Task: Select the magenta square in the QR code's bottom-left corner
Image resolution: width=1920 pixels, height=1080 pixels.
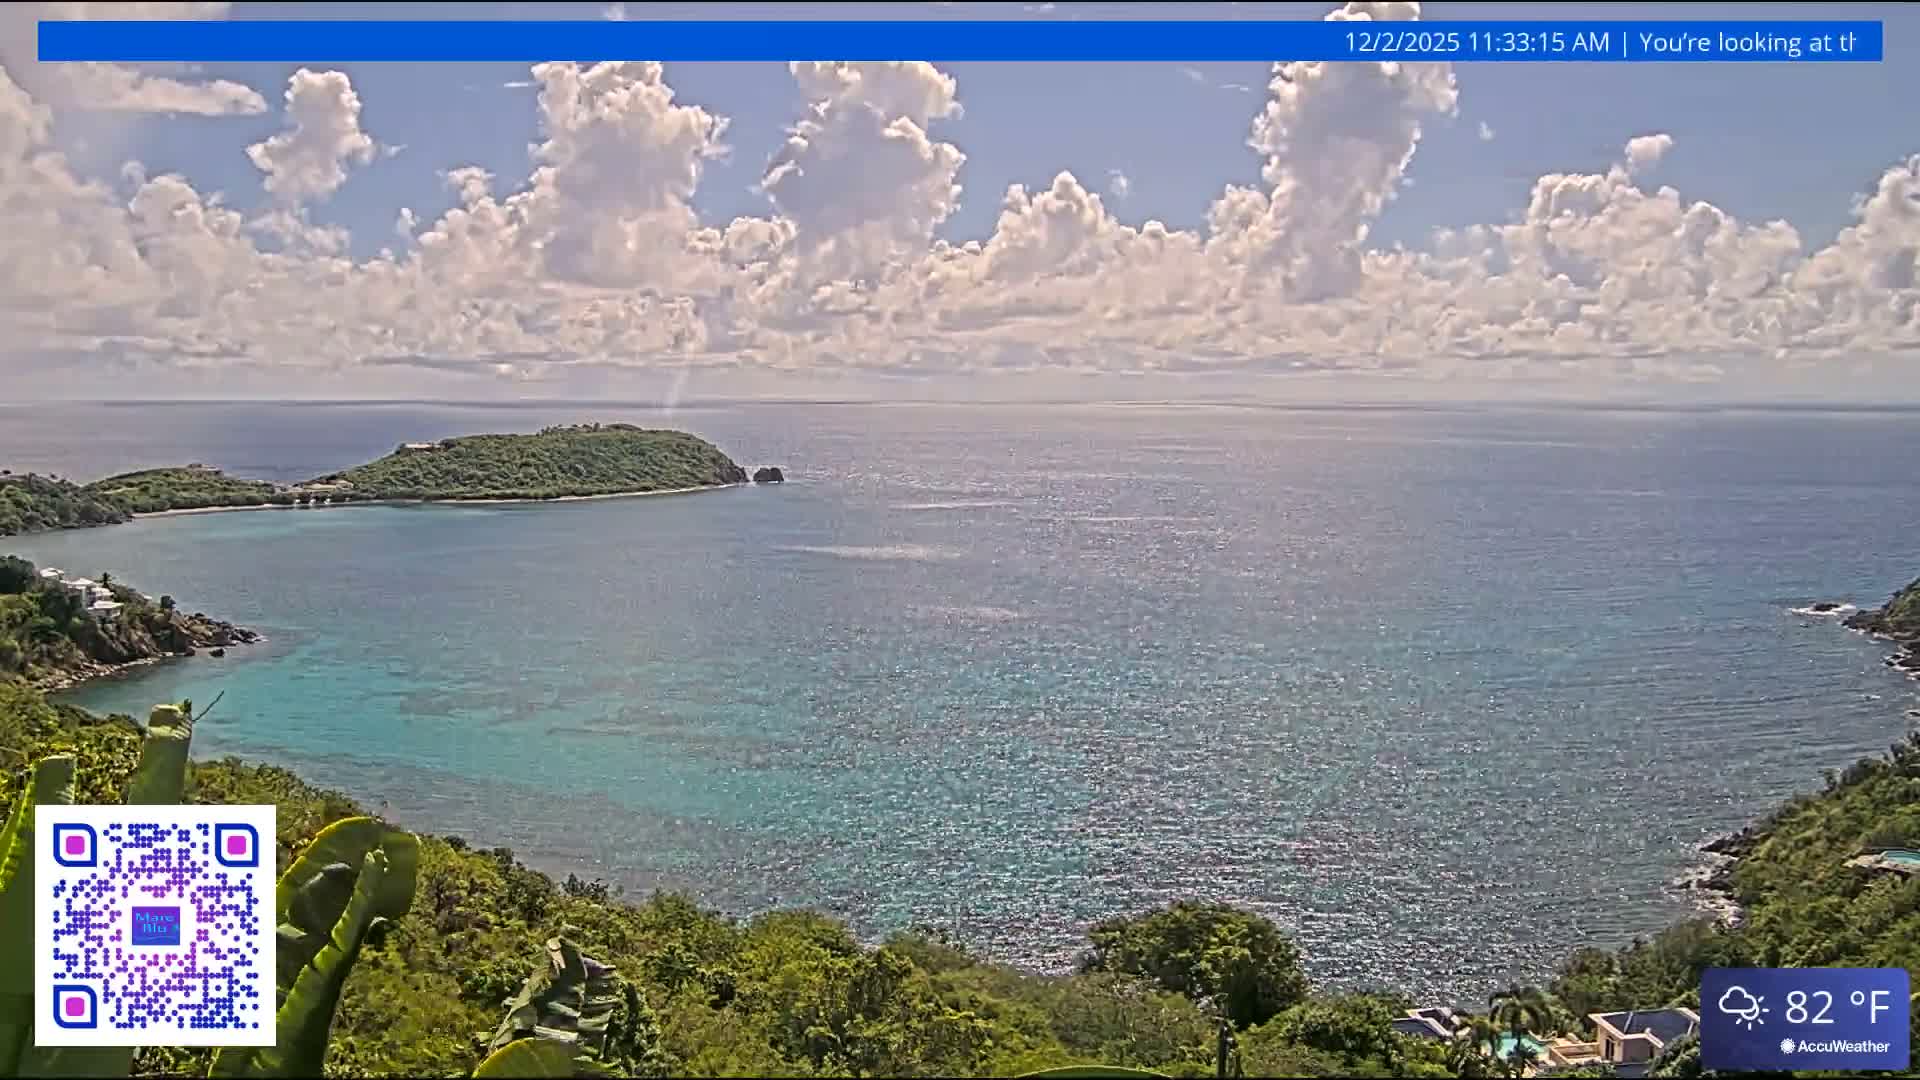Action: 76,1006
